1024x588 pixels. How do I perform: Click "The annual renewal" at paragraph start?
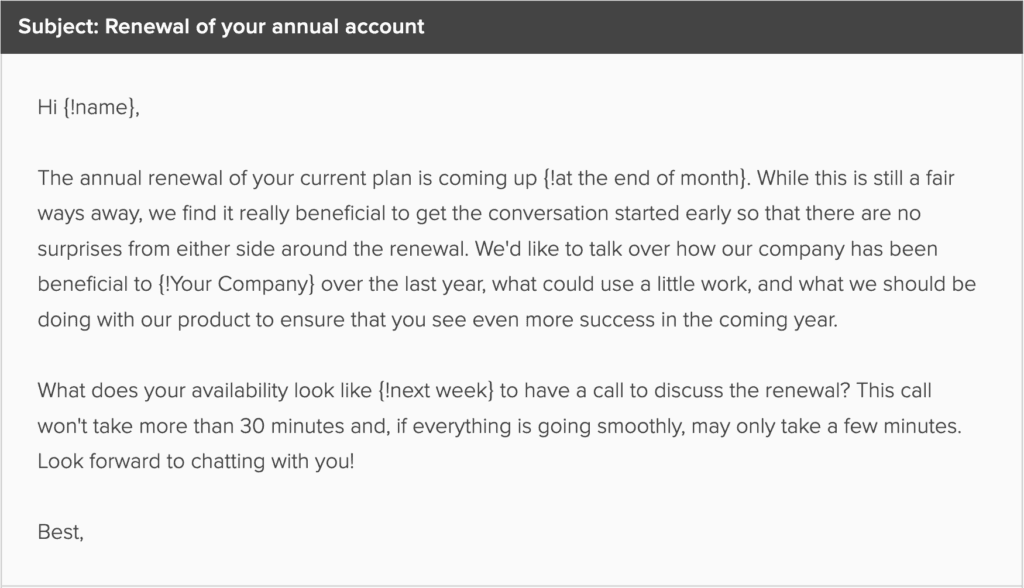pos(117,179)
